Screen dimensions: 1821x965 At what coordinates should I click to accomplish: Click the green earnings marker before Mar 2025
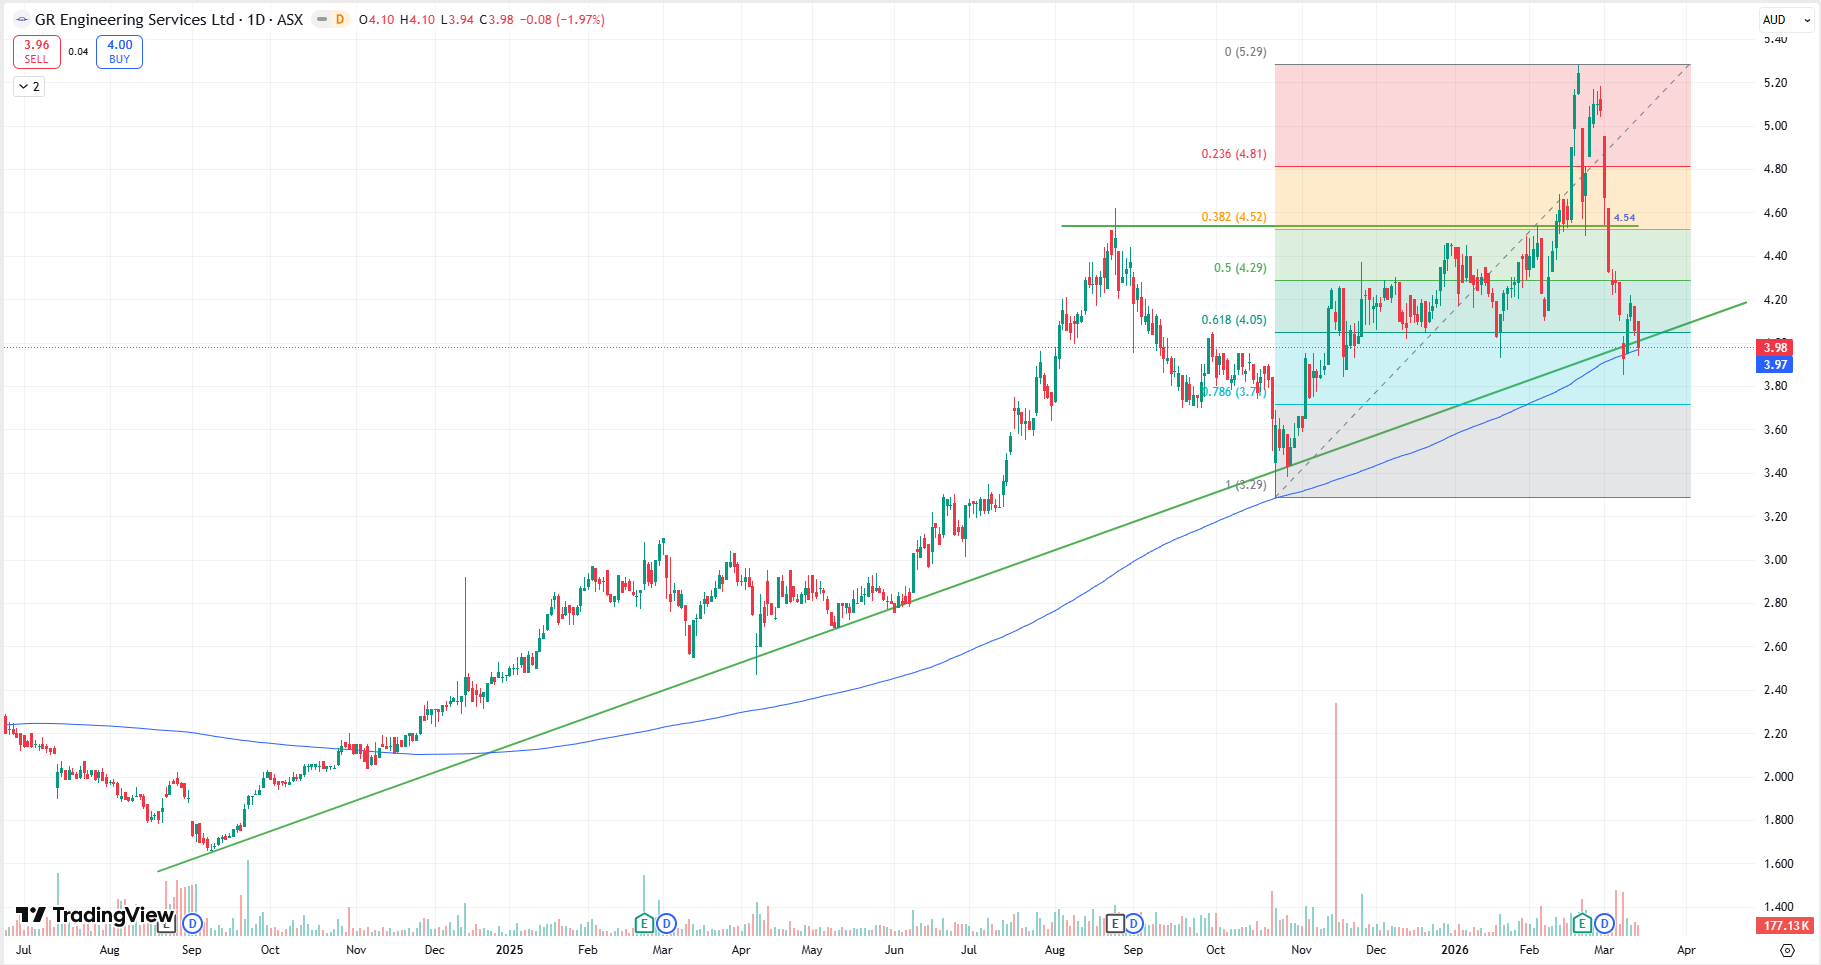click(x=644, y=923)
